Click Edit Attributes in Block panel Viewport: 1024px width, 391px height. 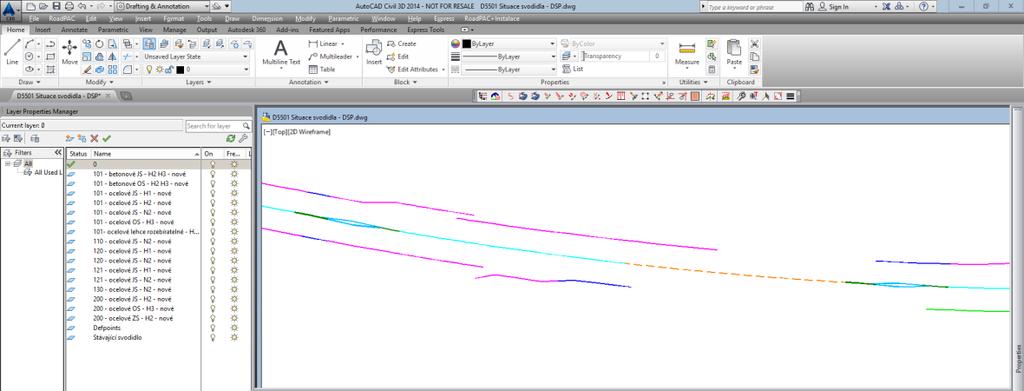pos(415,69)
